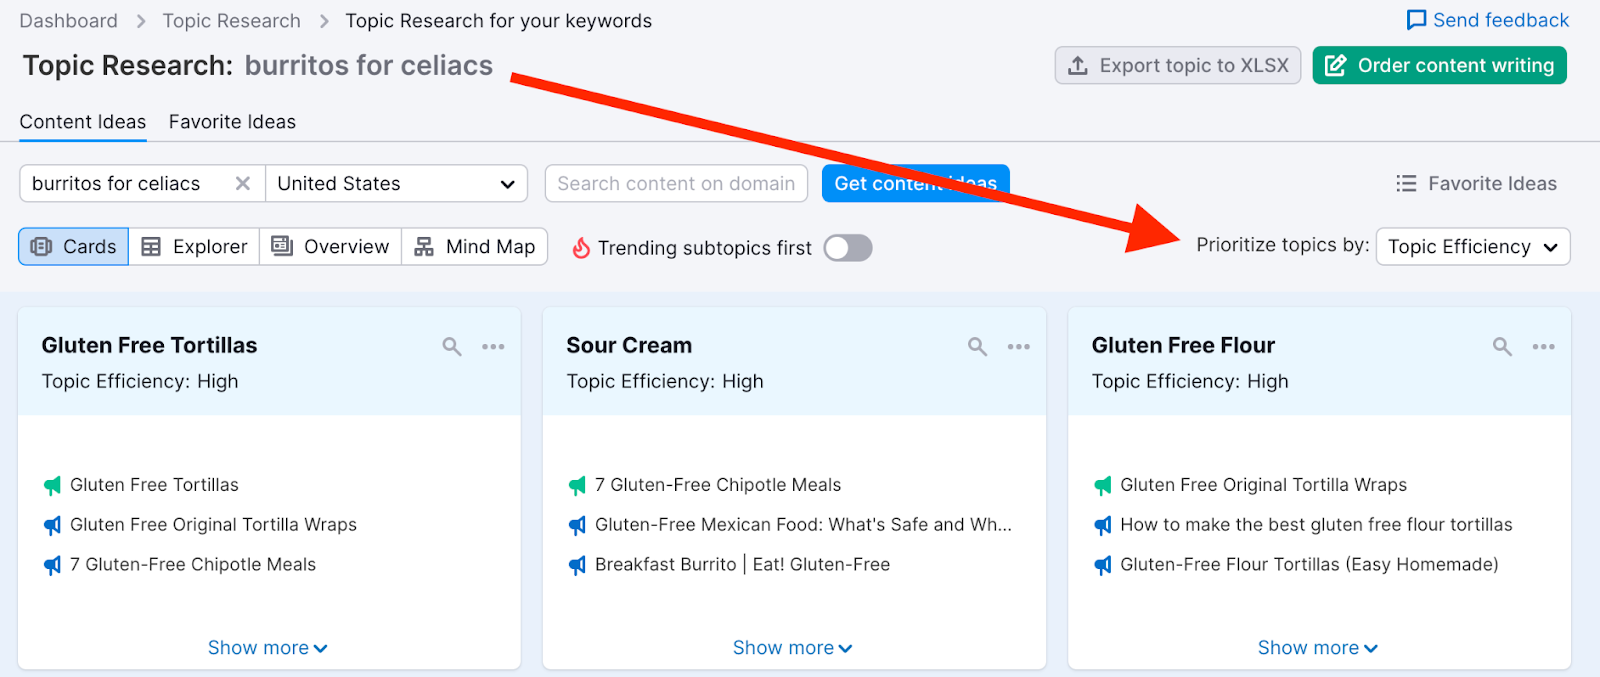1600x677 pixels.
Task: Switch to Explorer view
Action: (x=194, y=247)
